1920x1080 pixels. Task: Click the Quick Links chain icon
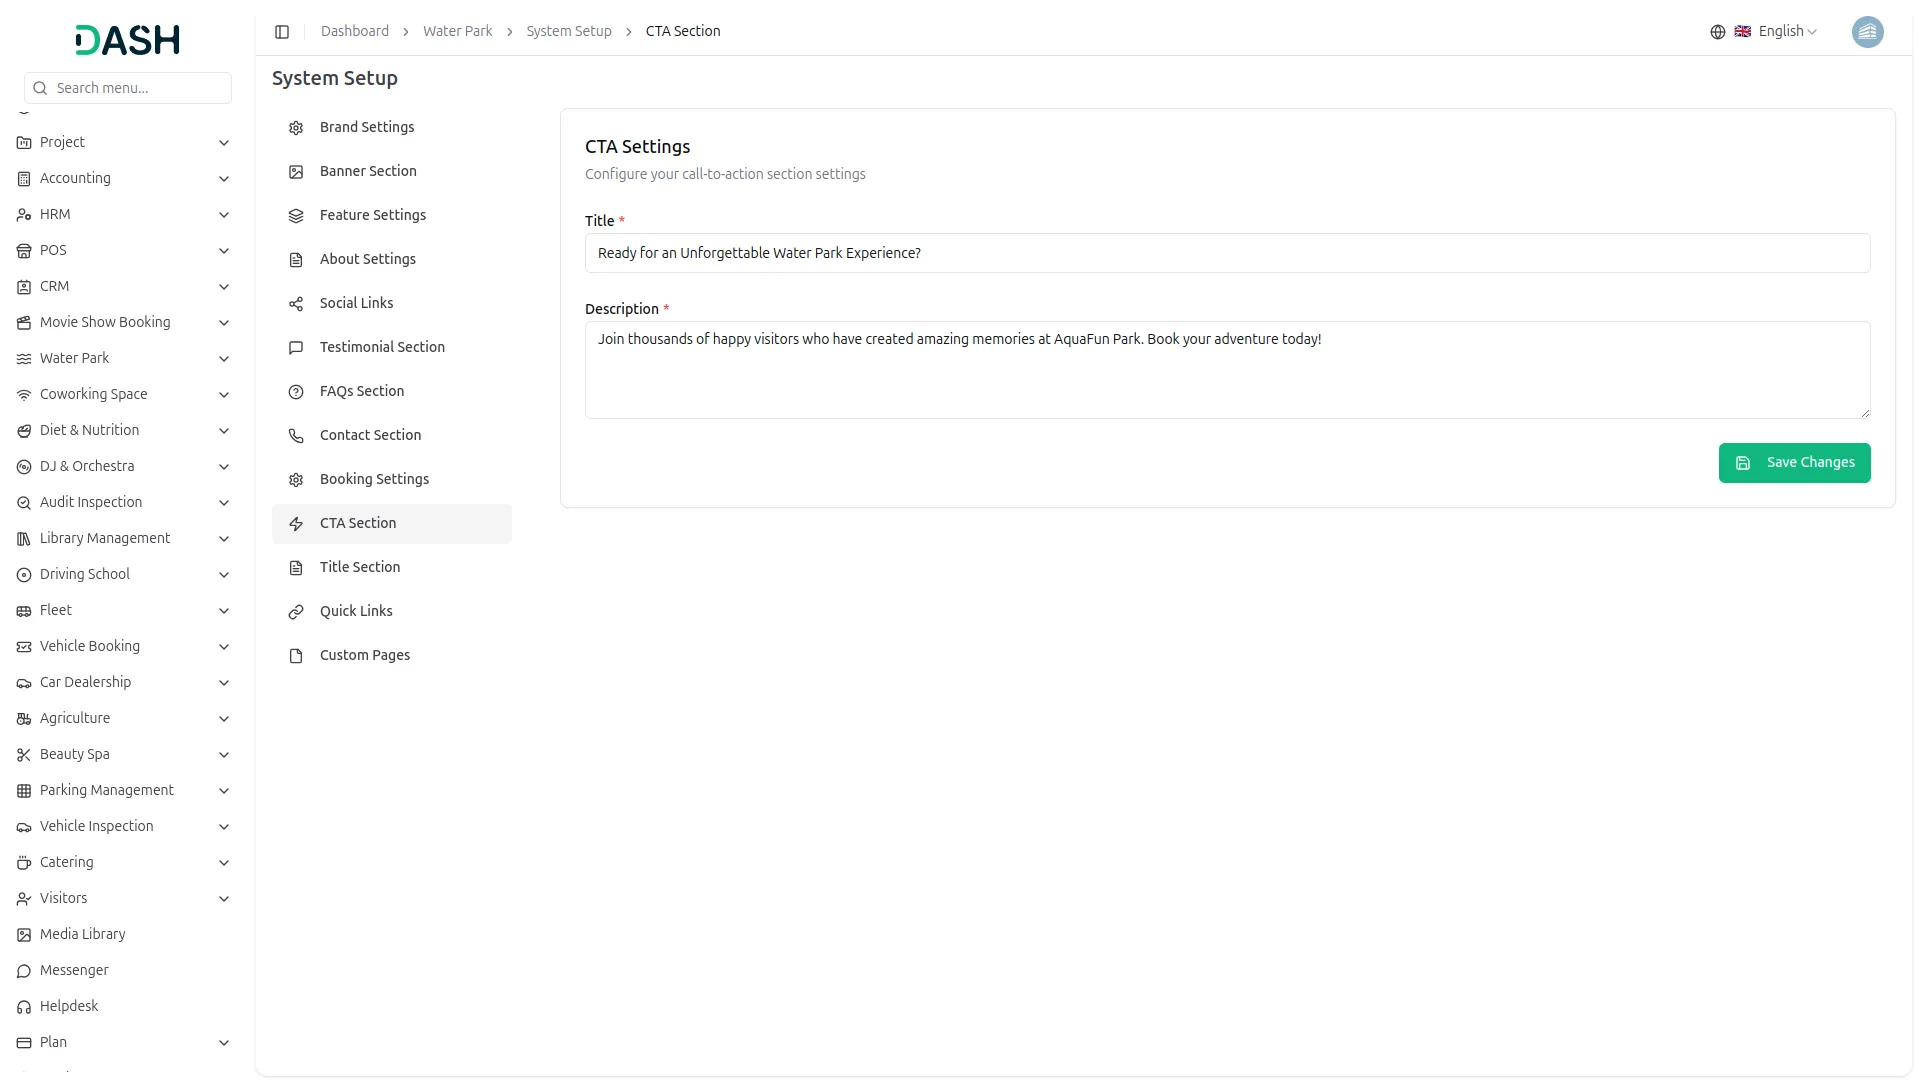tap(296, 612)
